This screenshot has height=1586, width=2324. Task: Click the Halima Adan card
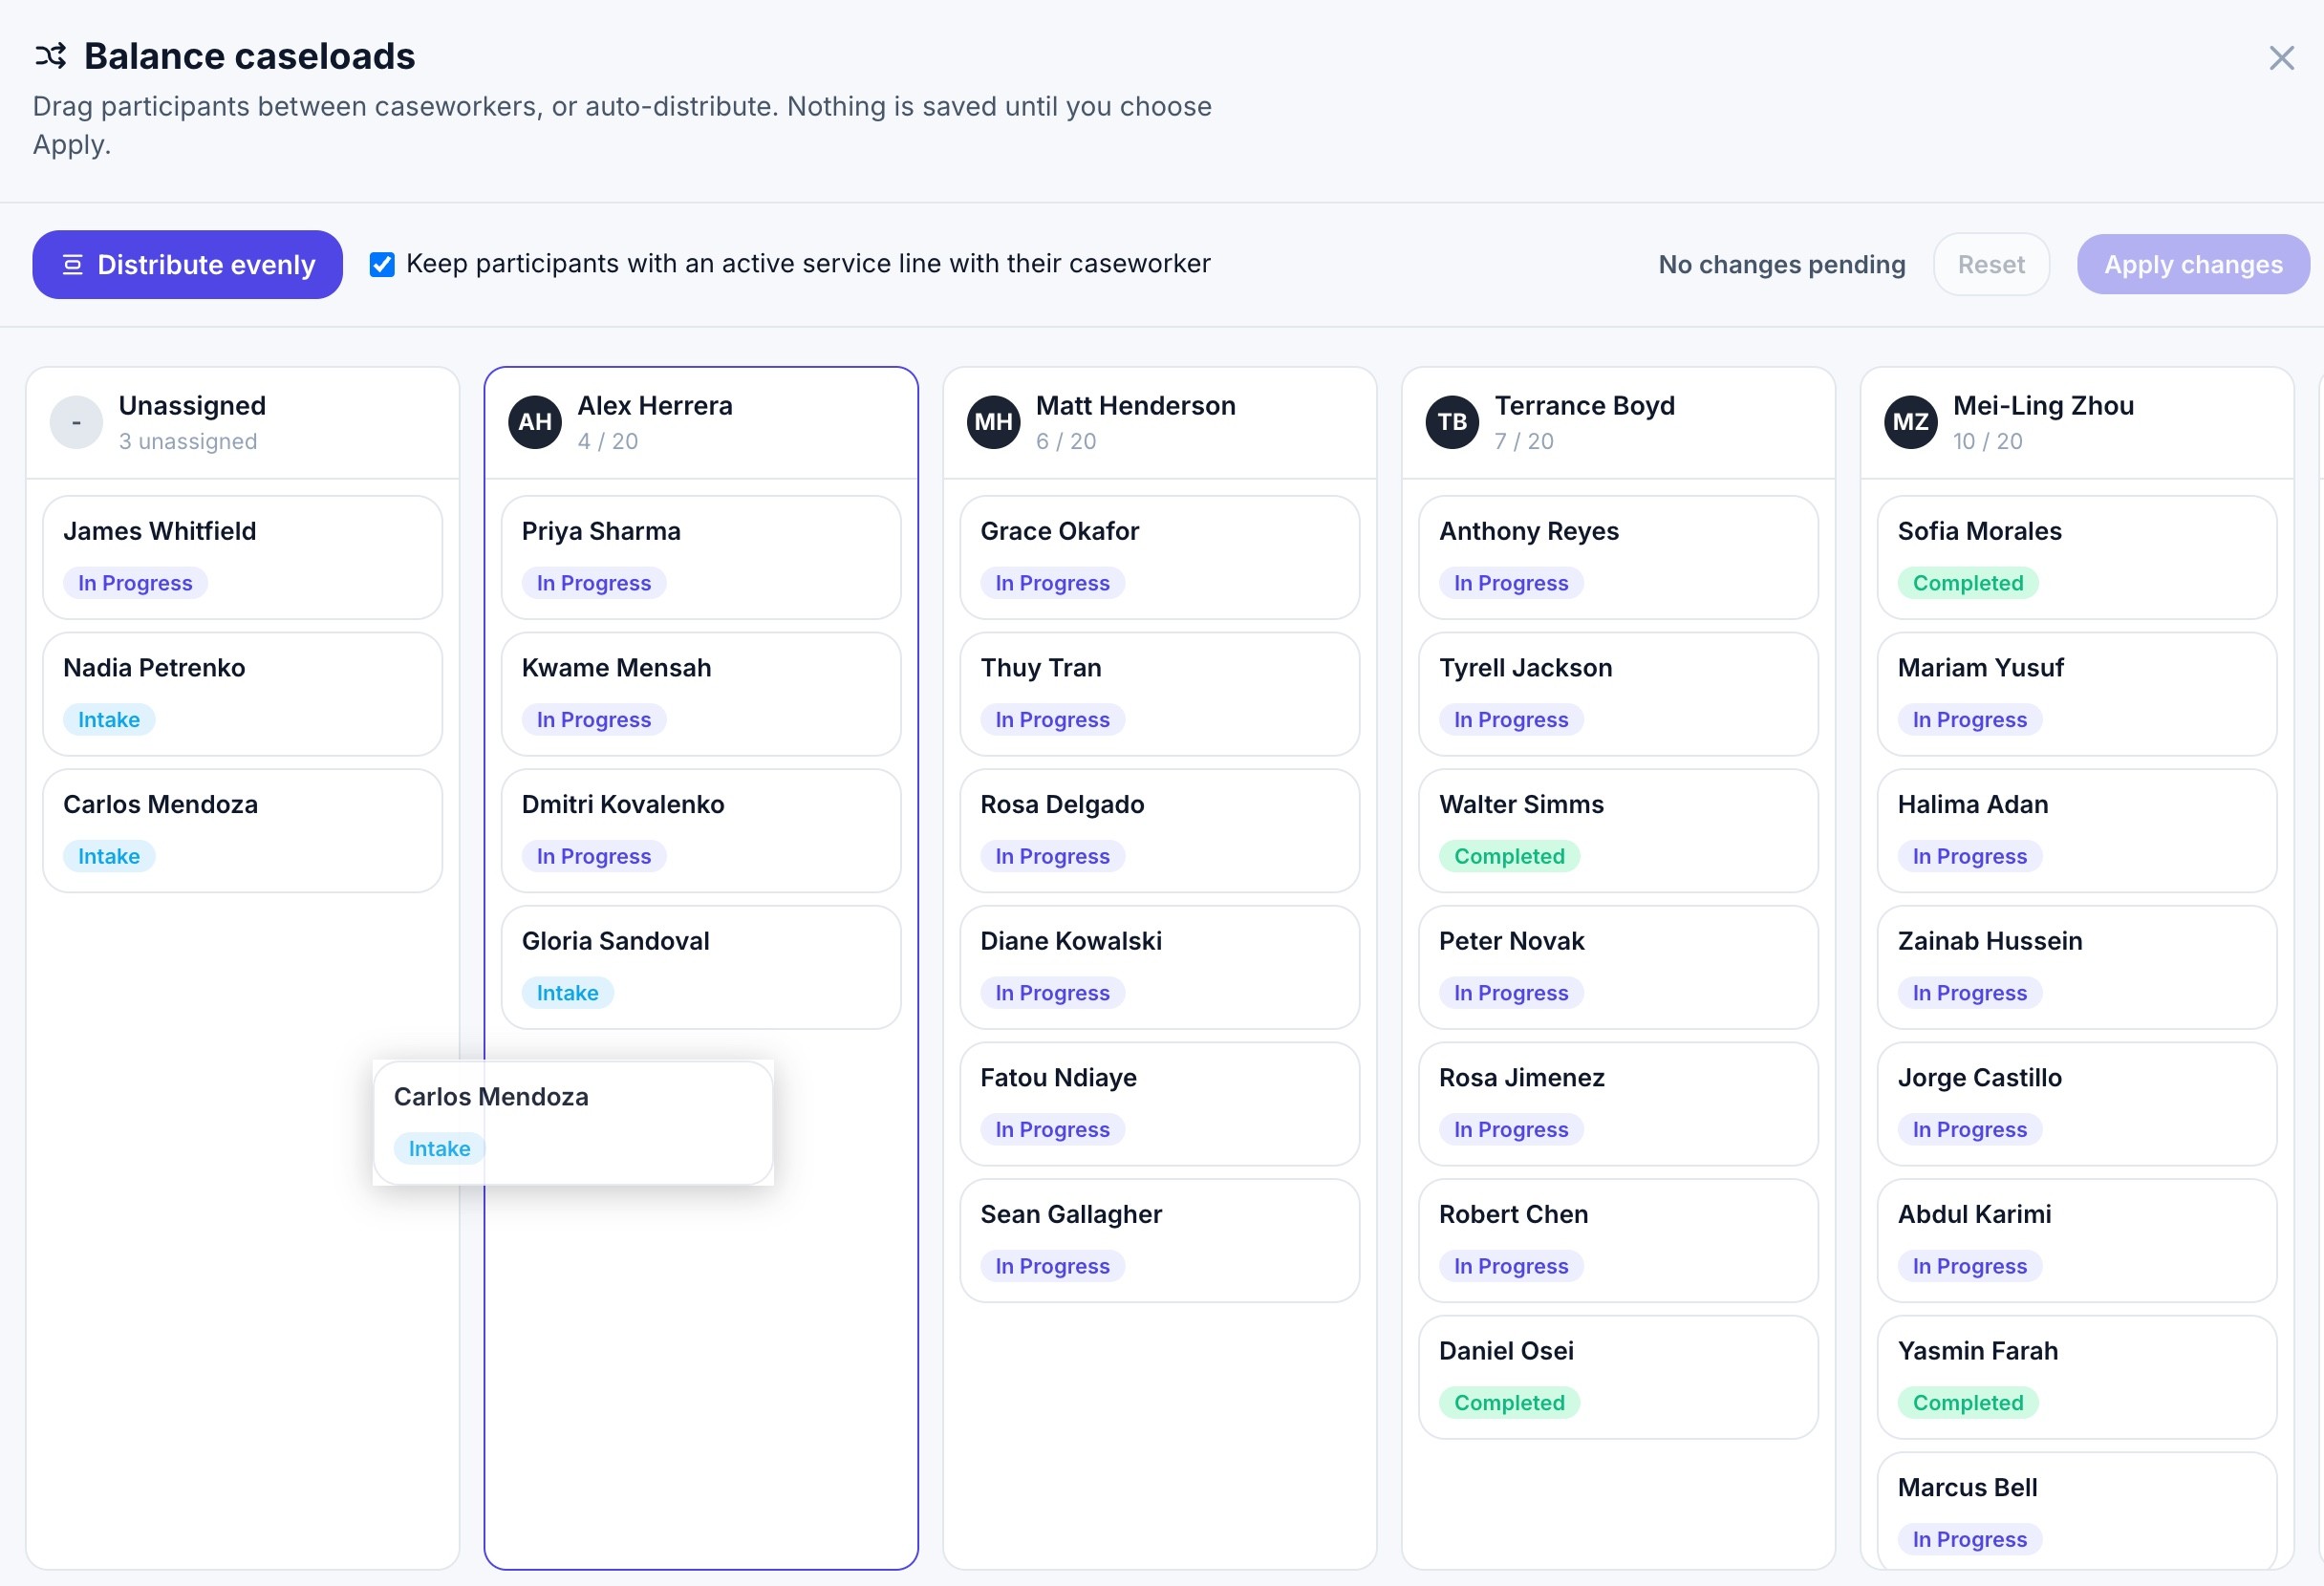[2077, 830]
